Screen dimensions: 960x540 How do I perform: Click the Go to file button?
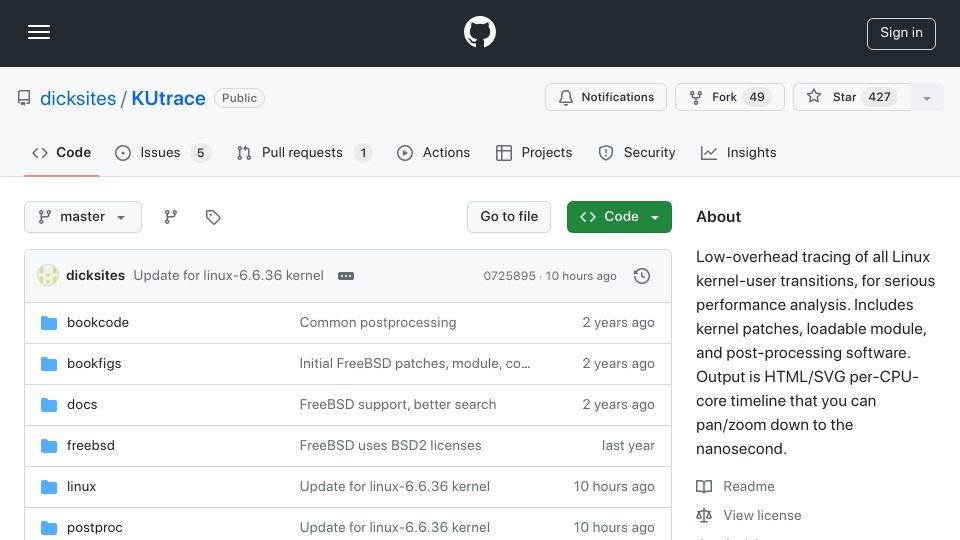click(x=509, y=217)
